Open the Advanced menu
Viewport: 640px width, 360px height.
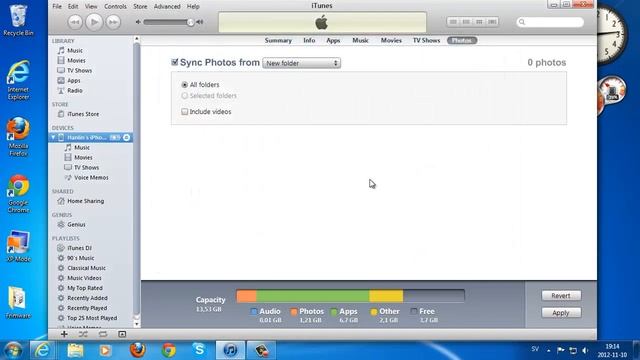167,7
